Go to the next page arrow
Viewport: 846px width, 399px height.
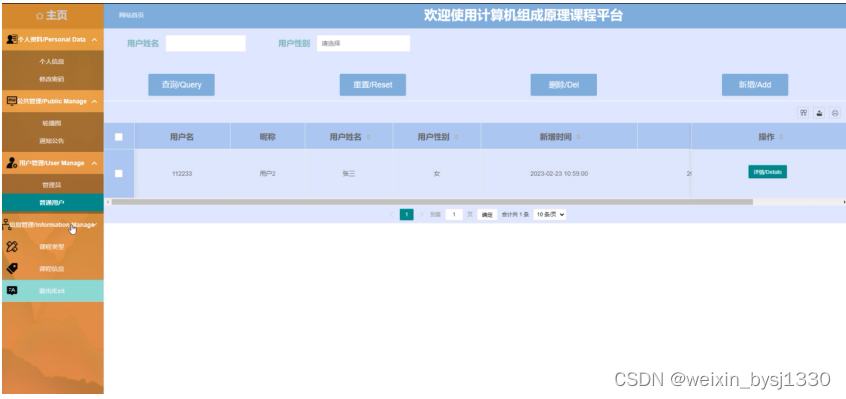tap(421, 215)
